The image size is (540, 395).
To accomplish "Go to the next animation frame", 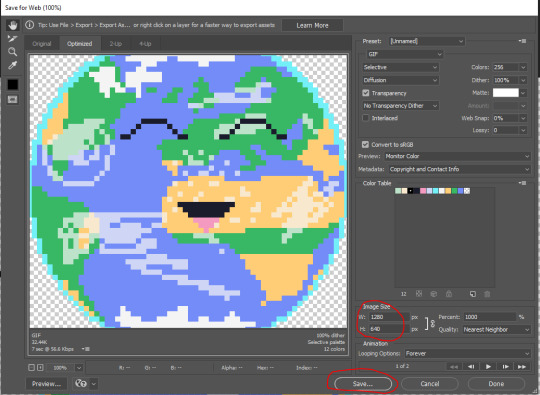I will 505,366.
